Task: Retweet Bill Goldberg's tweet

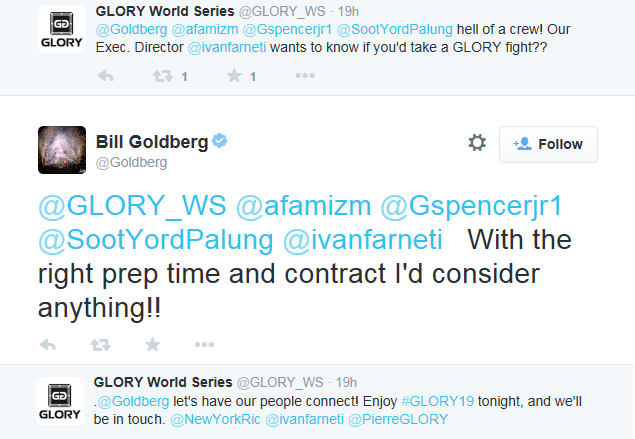Action: (x=100, y=345)
